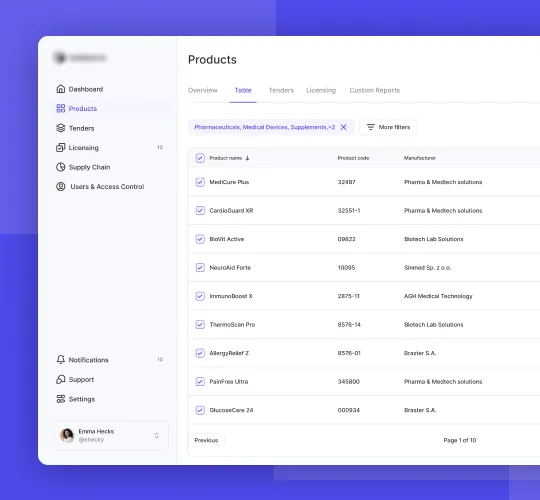
Task: Click the Tenders stack icon
Action: pyautogui.click(x=61, y=128)
